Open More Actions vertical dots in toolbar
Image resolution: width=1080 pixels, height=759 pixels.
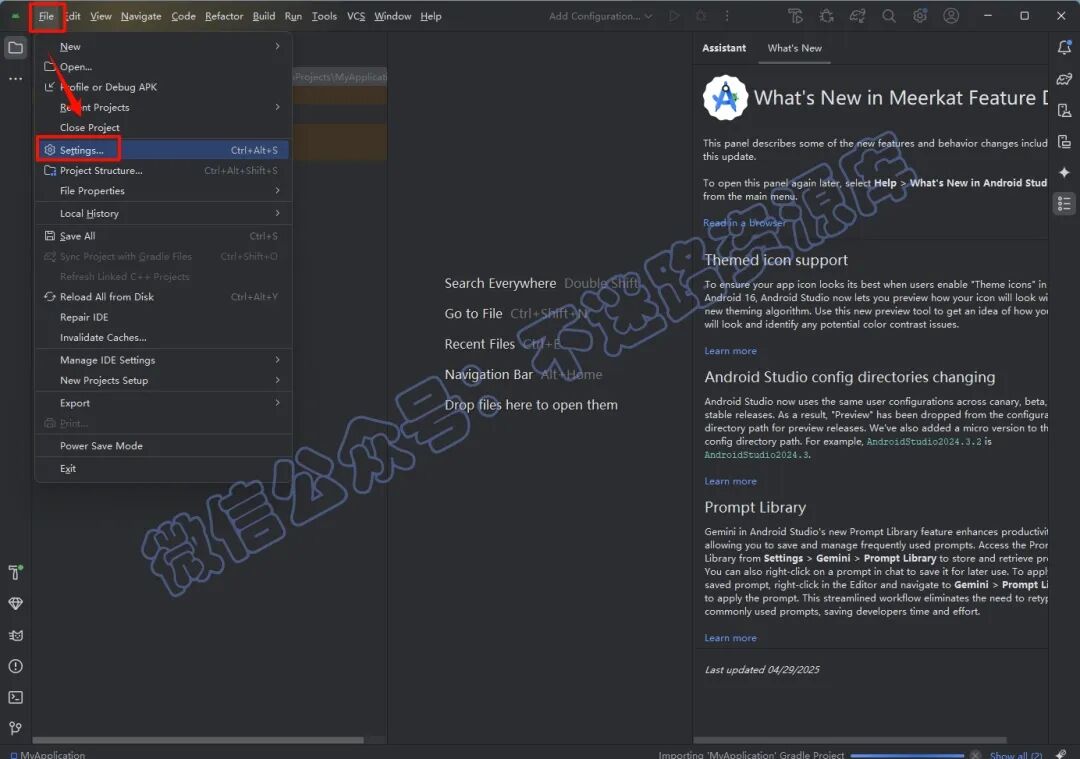pyautogui.click(x=727, y=16)
